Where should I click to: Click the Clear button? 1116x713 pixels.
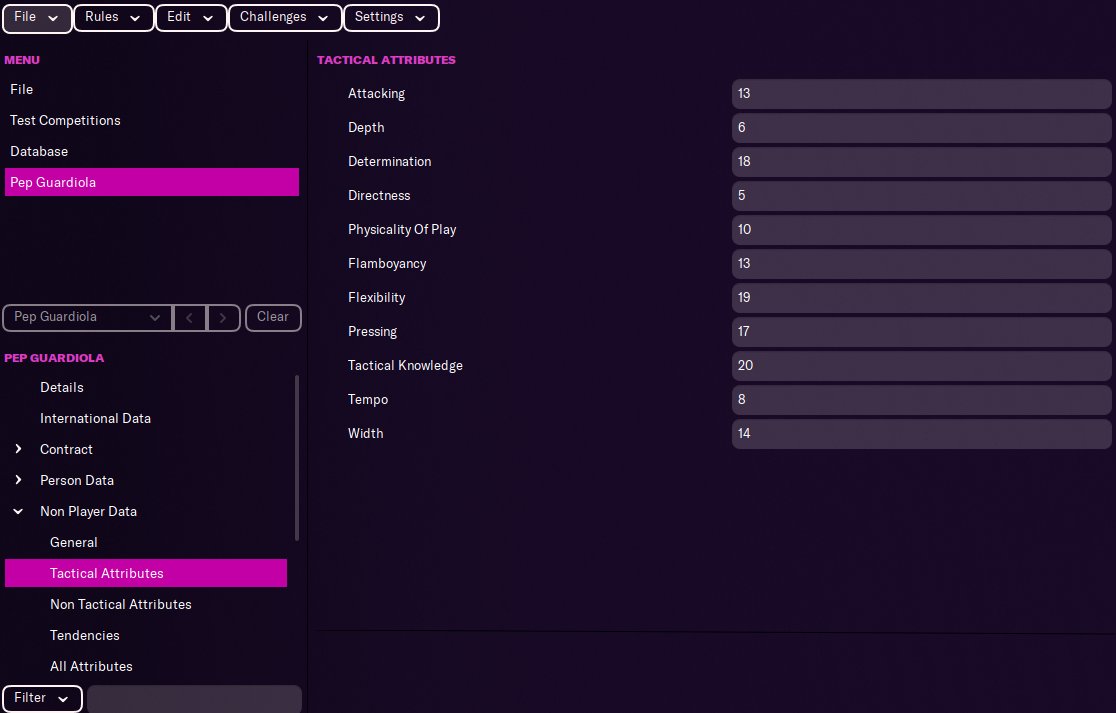click(x=273, y=317)
